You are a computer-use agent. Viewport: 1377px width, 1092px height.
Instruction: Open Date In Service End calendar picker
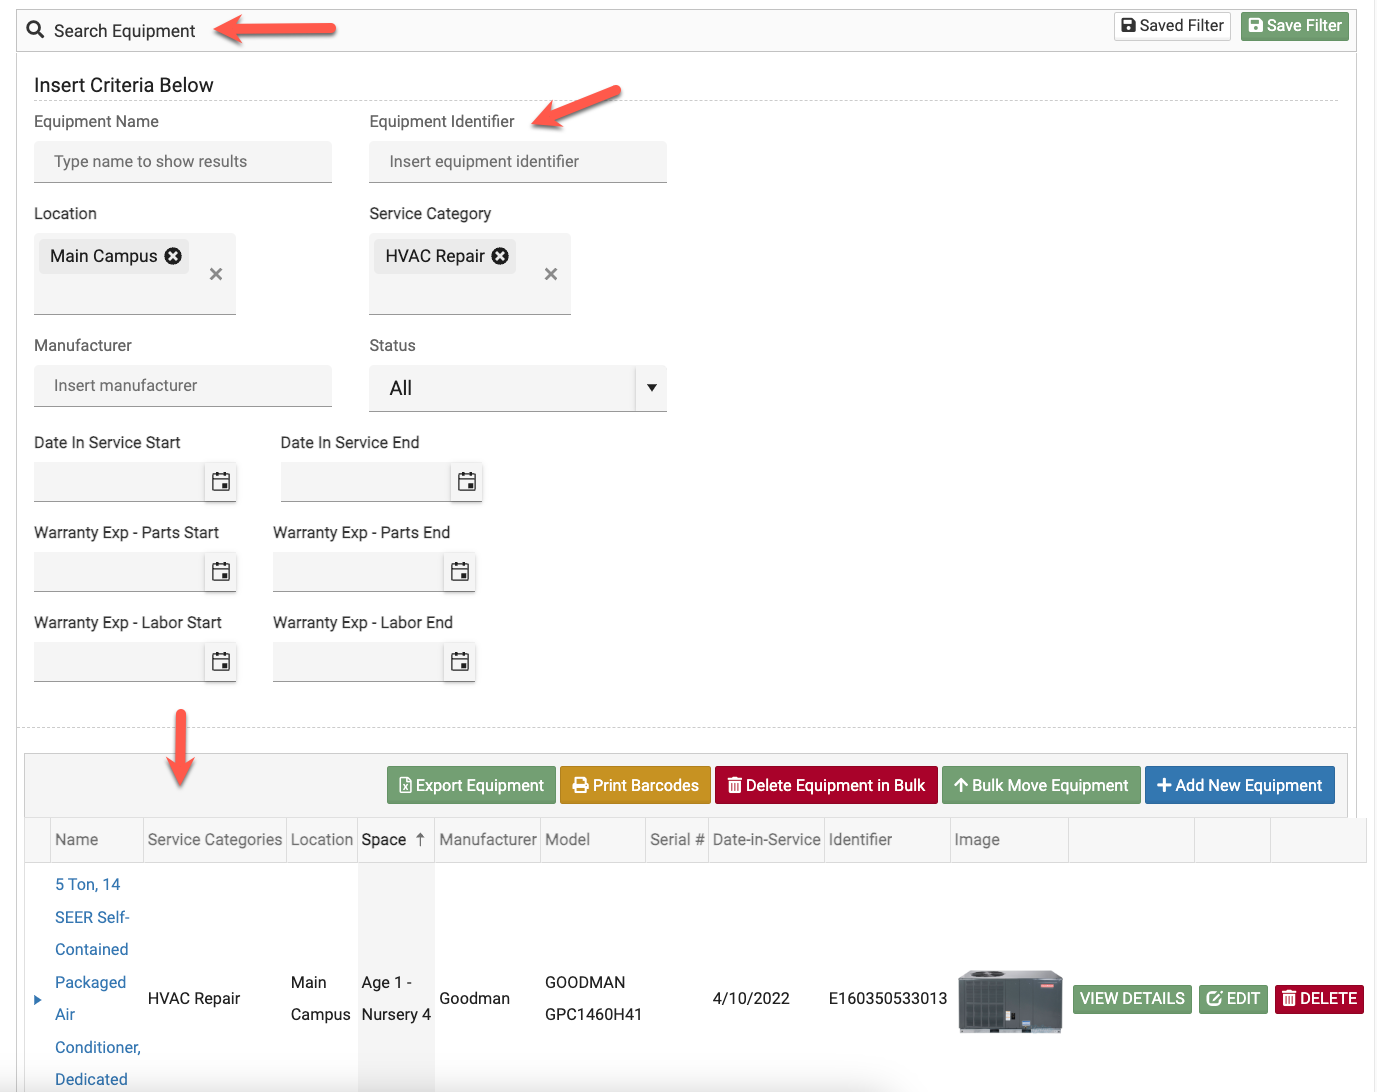coord(467,482)
